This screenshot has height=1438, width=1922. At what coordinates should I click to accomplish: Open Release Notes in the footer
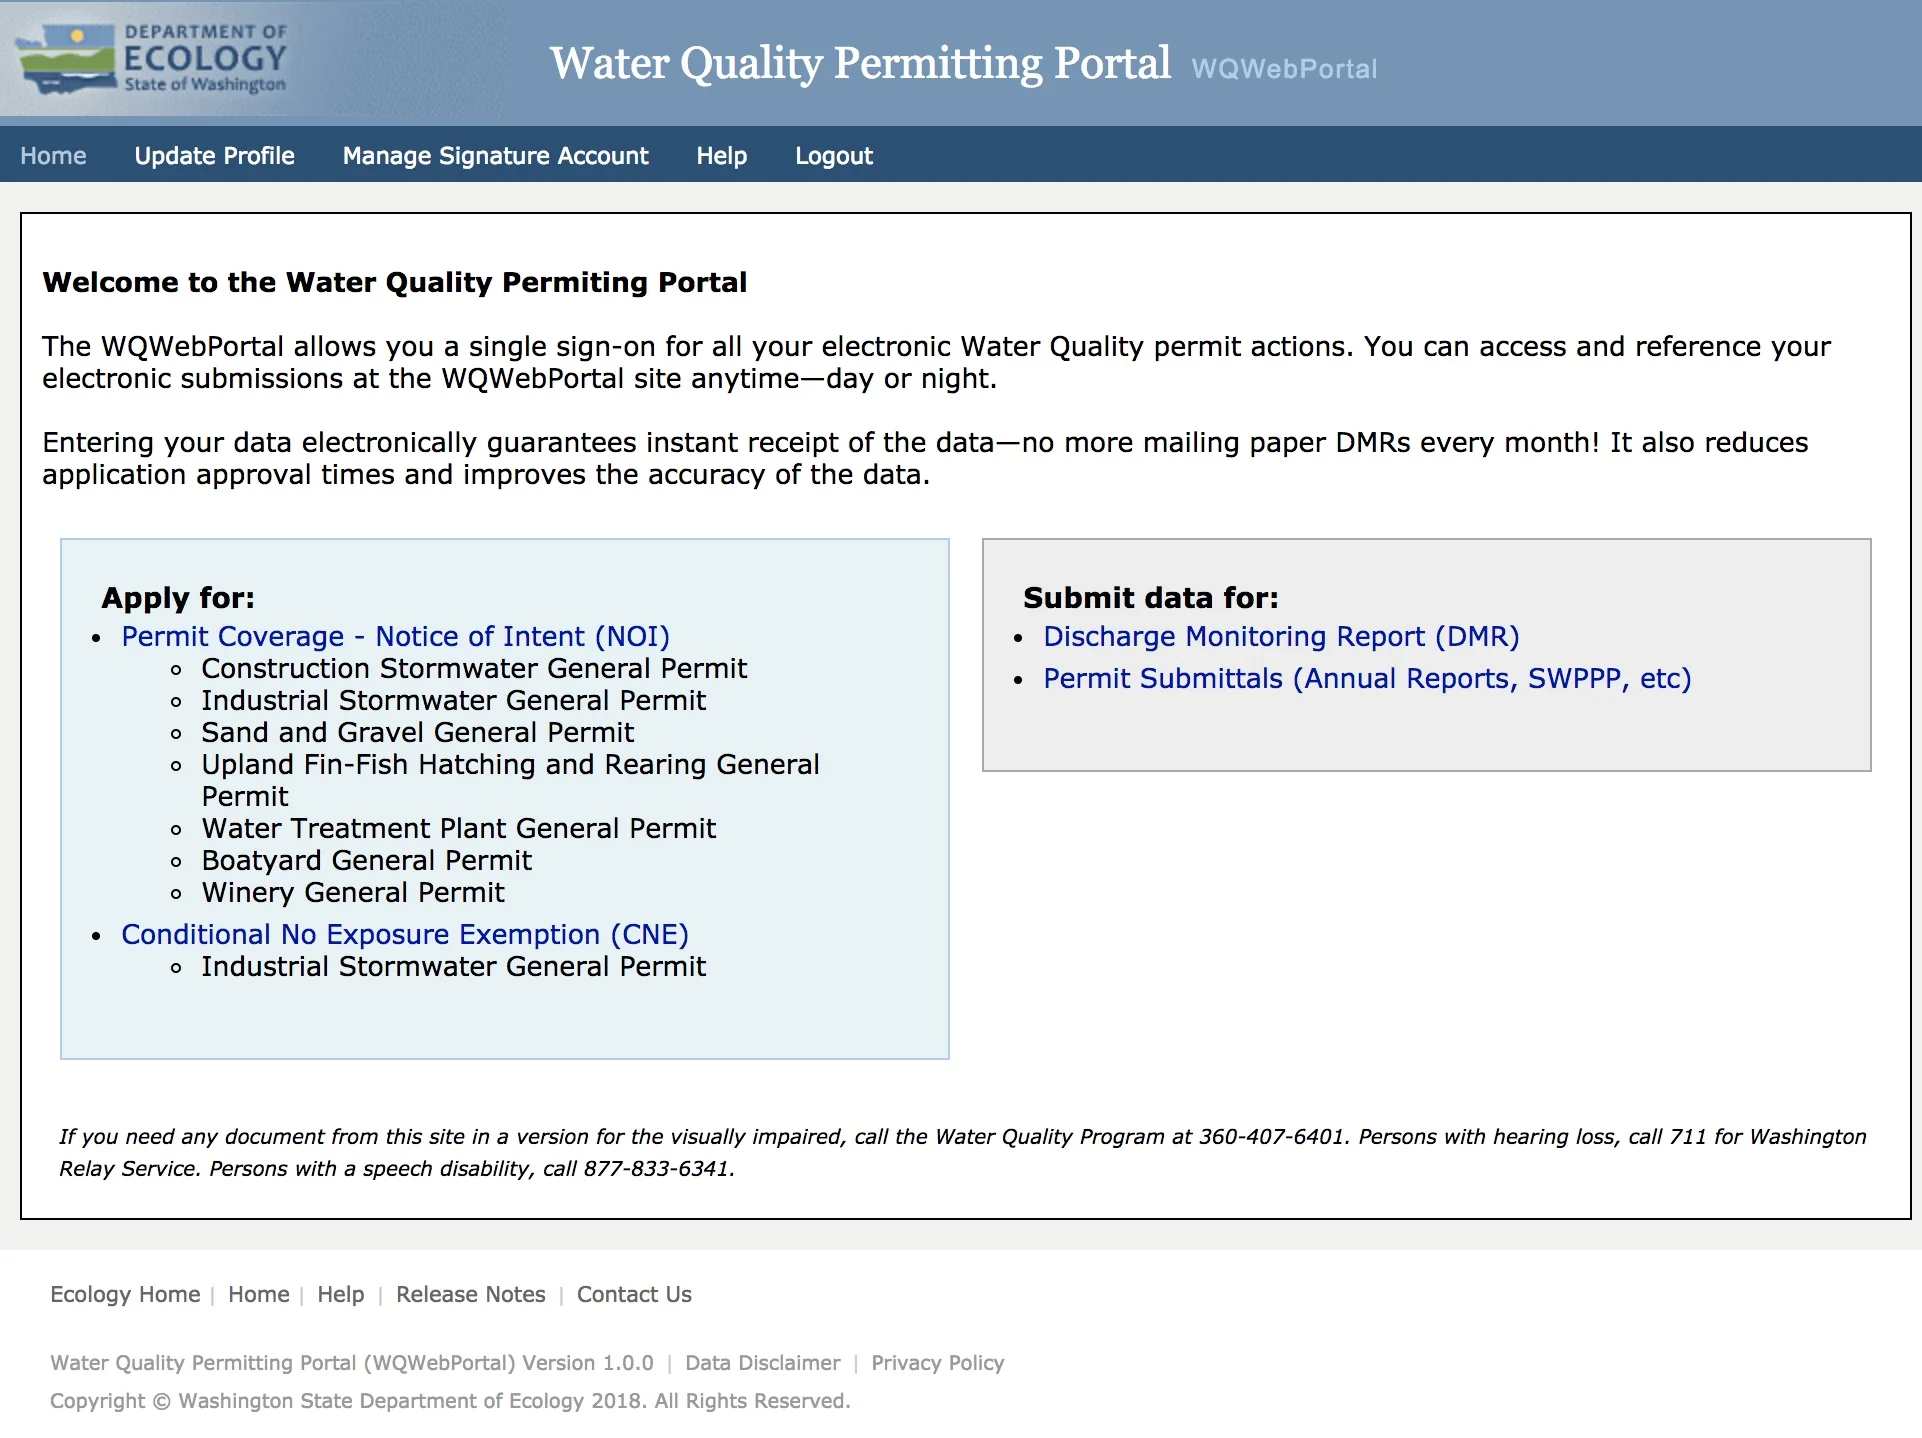[470, 1295]
